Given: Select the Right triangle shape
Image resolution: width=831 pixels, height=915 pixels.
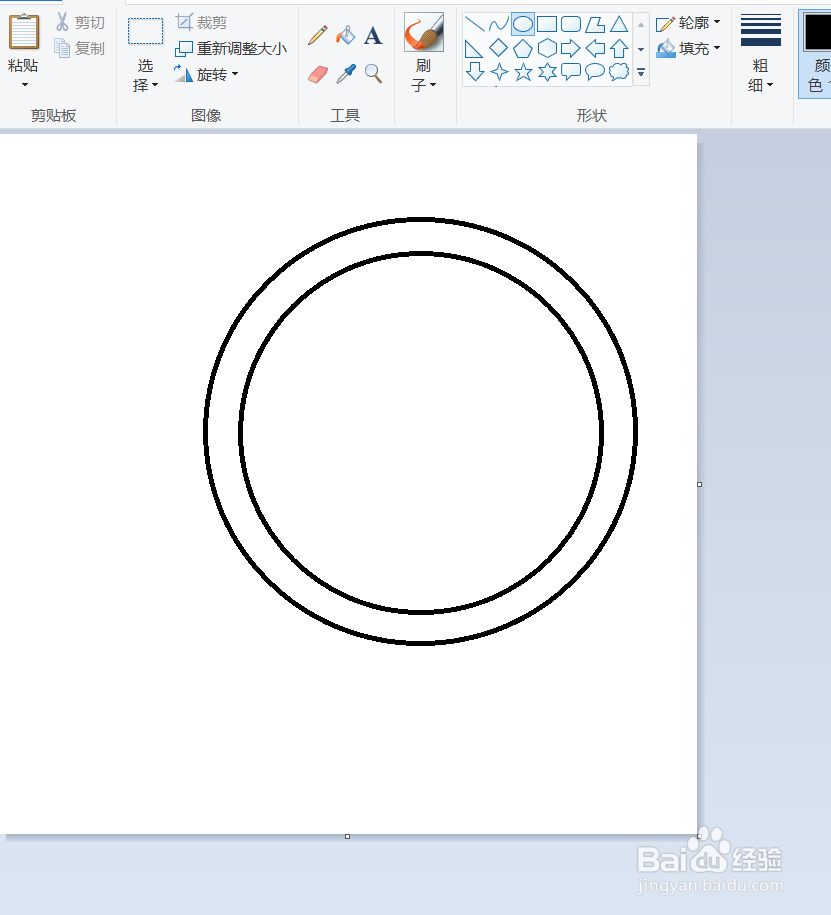Looking at the screenshot, I should point(473,48).
